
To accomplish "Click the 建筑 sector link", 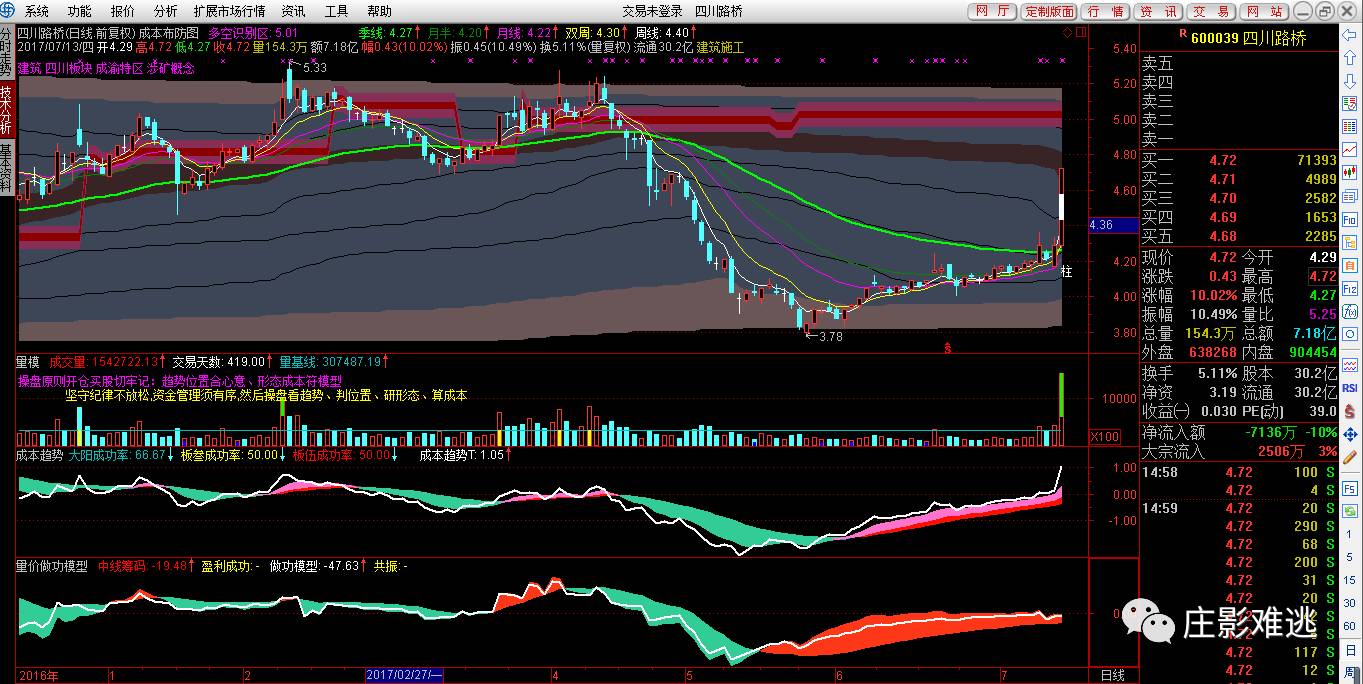I will pos(31,70).
